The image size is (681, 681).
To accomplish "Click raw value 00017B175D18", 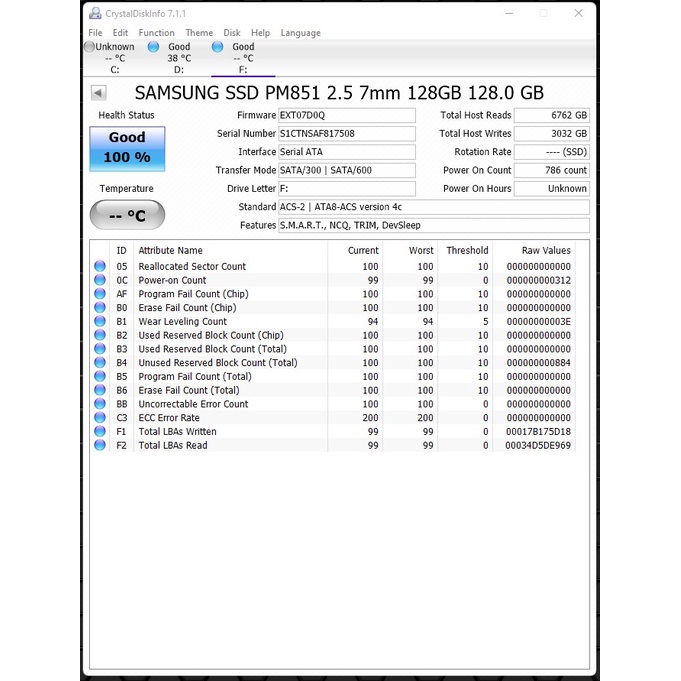I will (x=538, y=432).
